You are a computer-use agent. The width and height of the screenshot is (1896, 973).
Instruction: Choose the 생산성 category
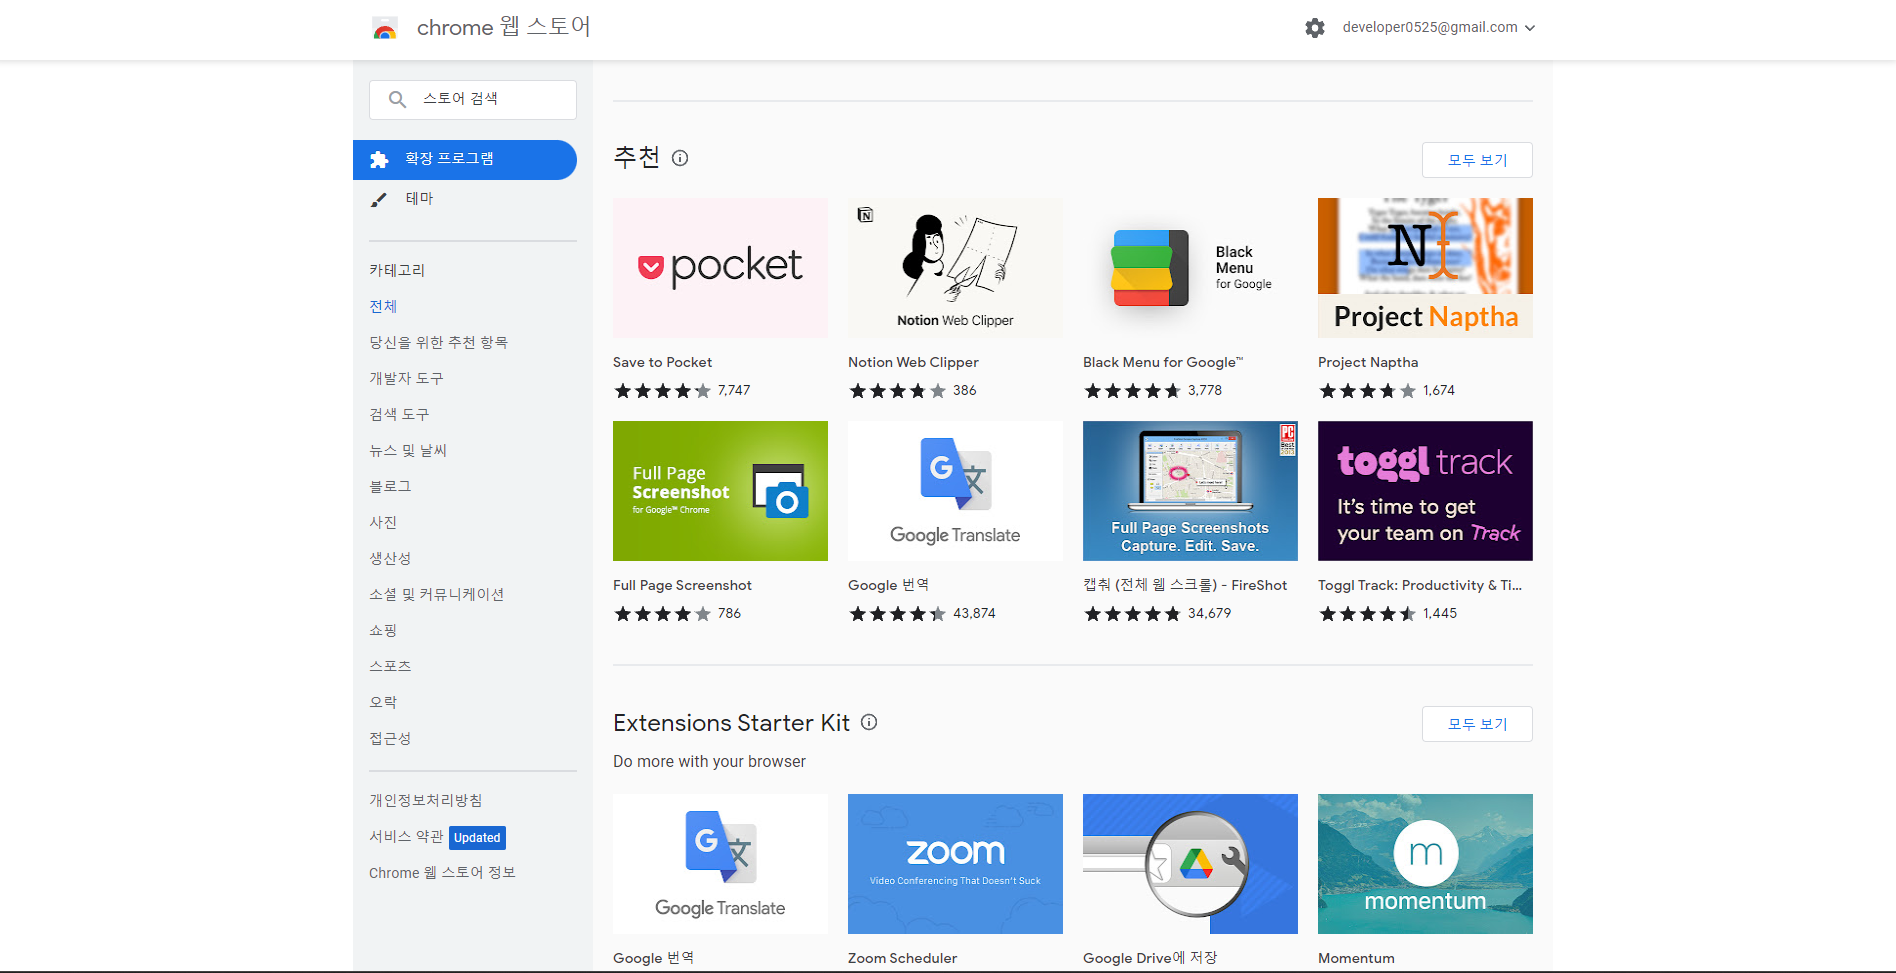pos(390,558)
